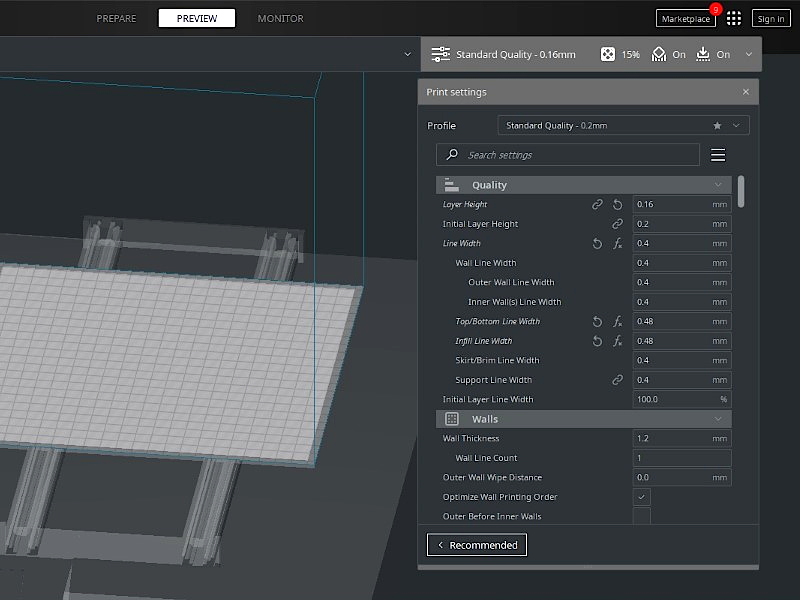
Task: Edit the Layer Height value field
Action: coord(682,204)
